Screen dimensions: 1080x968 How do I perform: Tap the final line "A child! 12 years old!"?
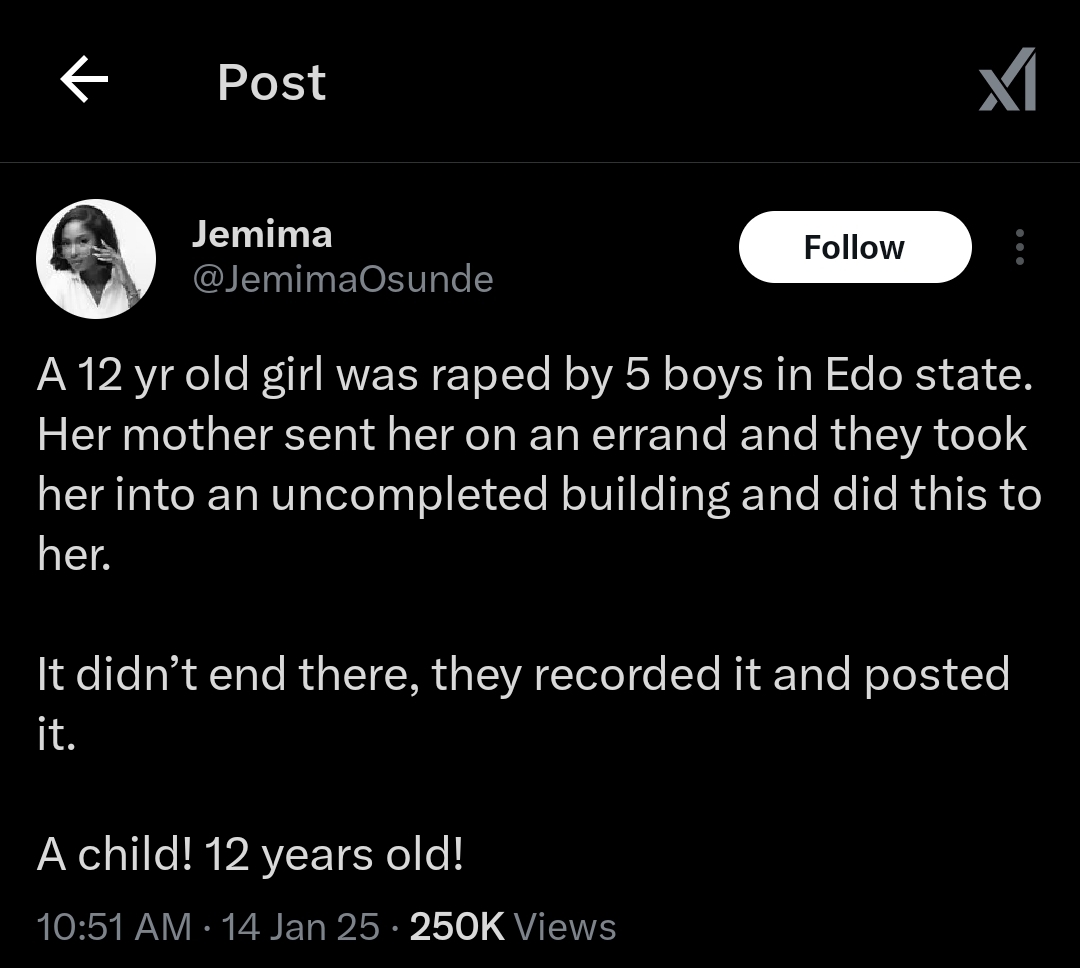coord(250,855)
